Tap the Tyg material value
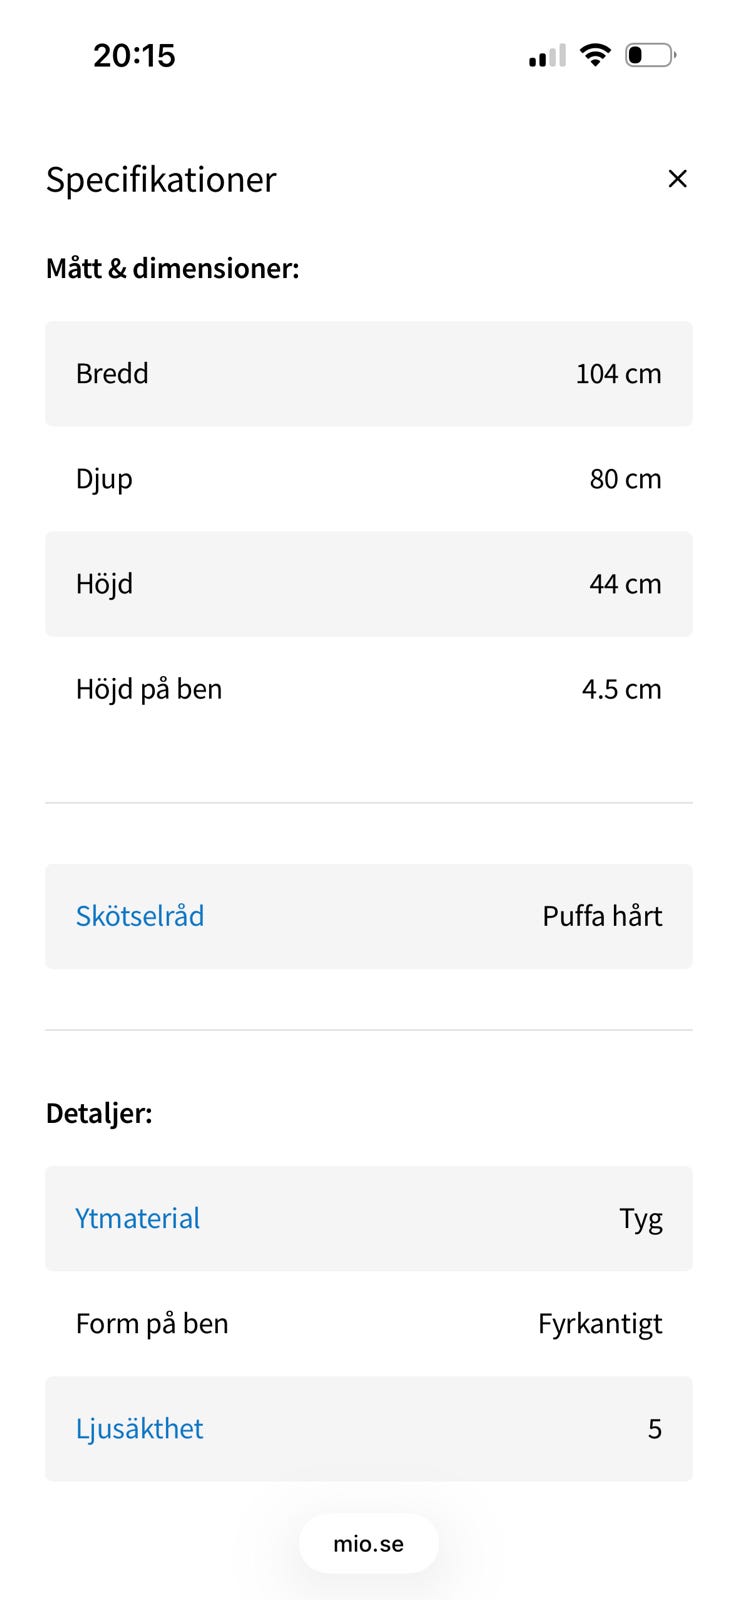 click(x=640, y=1219)
